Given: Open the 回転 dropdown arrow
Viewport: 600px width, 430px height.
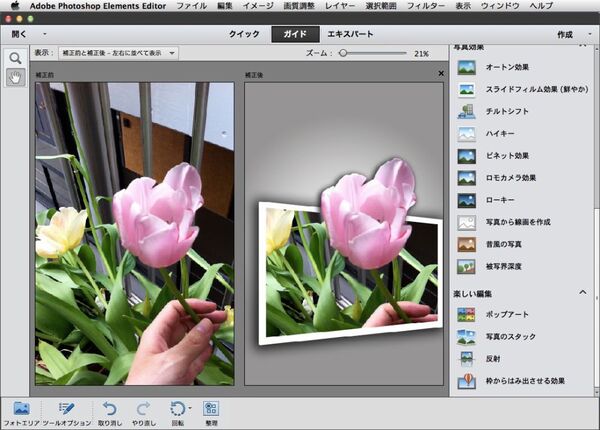Looking at the screenshot, I should [190, 408].
